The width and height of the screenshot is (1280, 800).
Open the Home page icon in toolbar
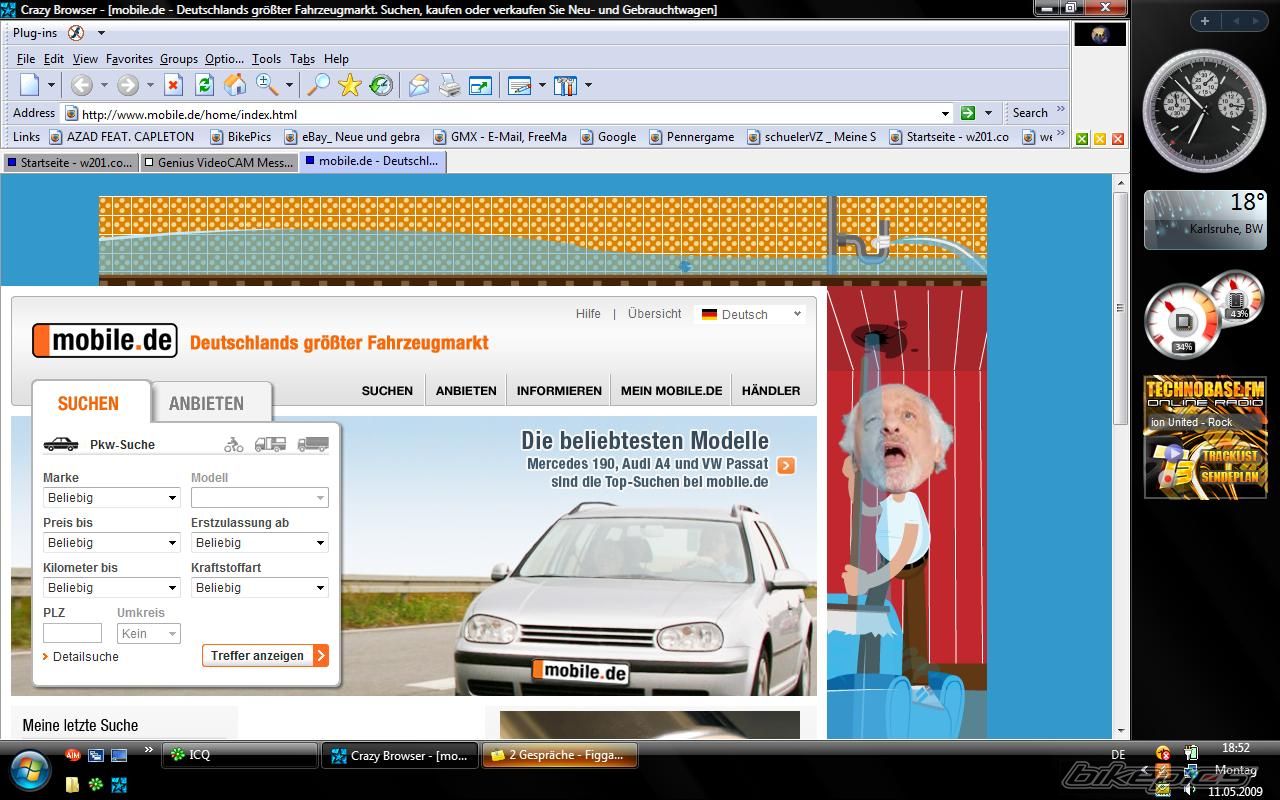coord(235,85)
